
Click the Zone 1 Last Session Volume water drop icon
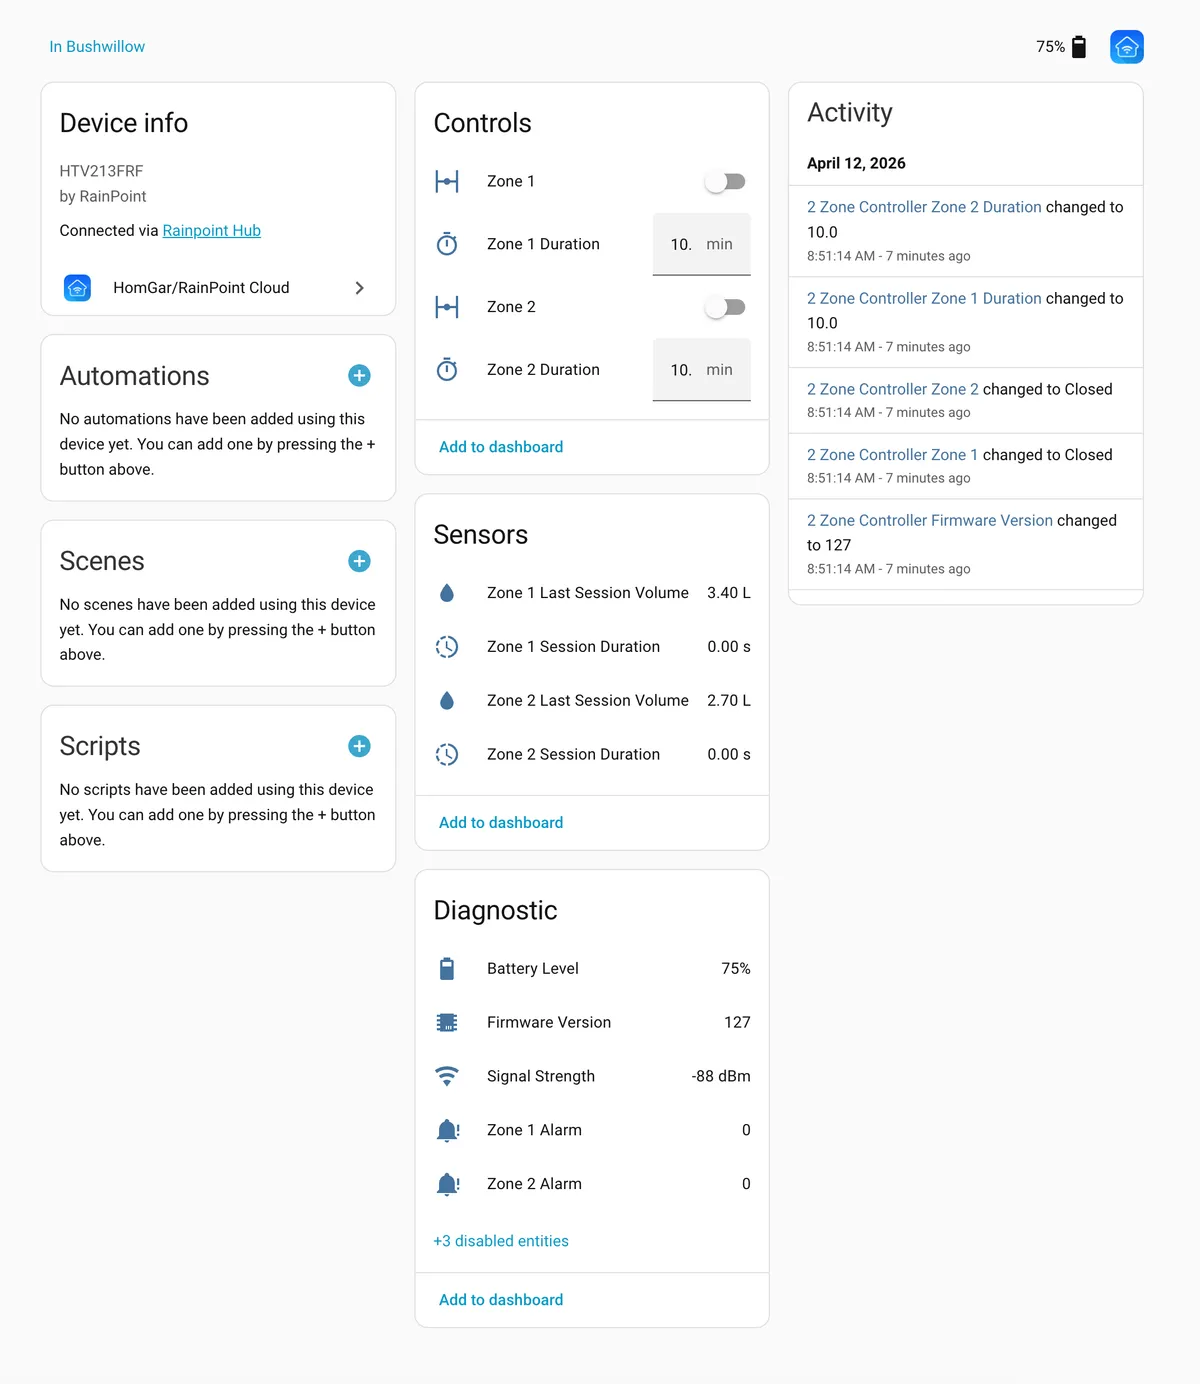(447, 593)
